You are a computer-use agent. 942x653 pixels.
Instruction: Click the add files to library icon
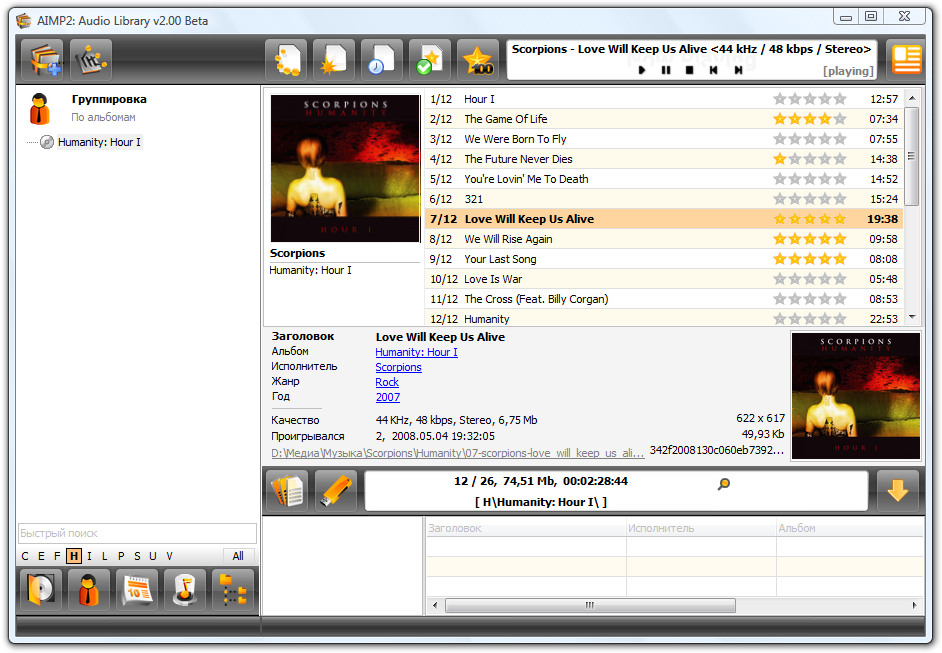(x=42, y=60)
